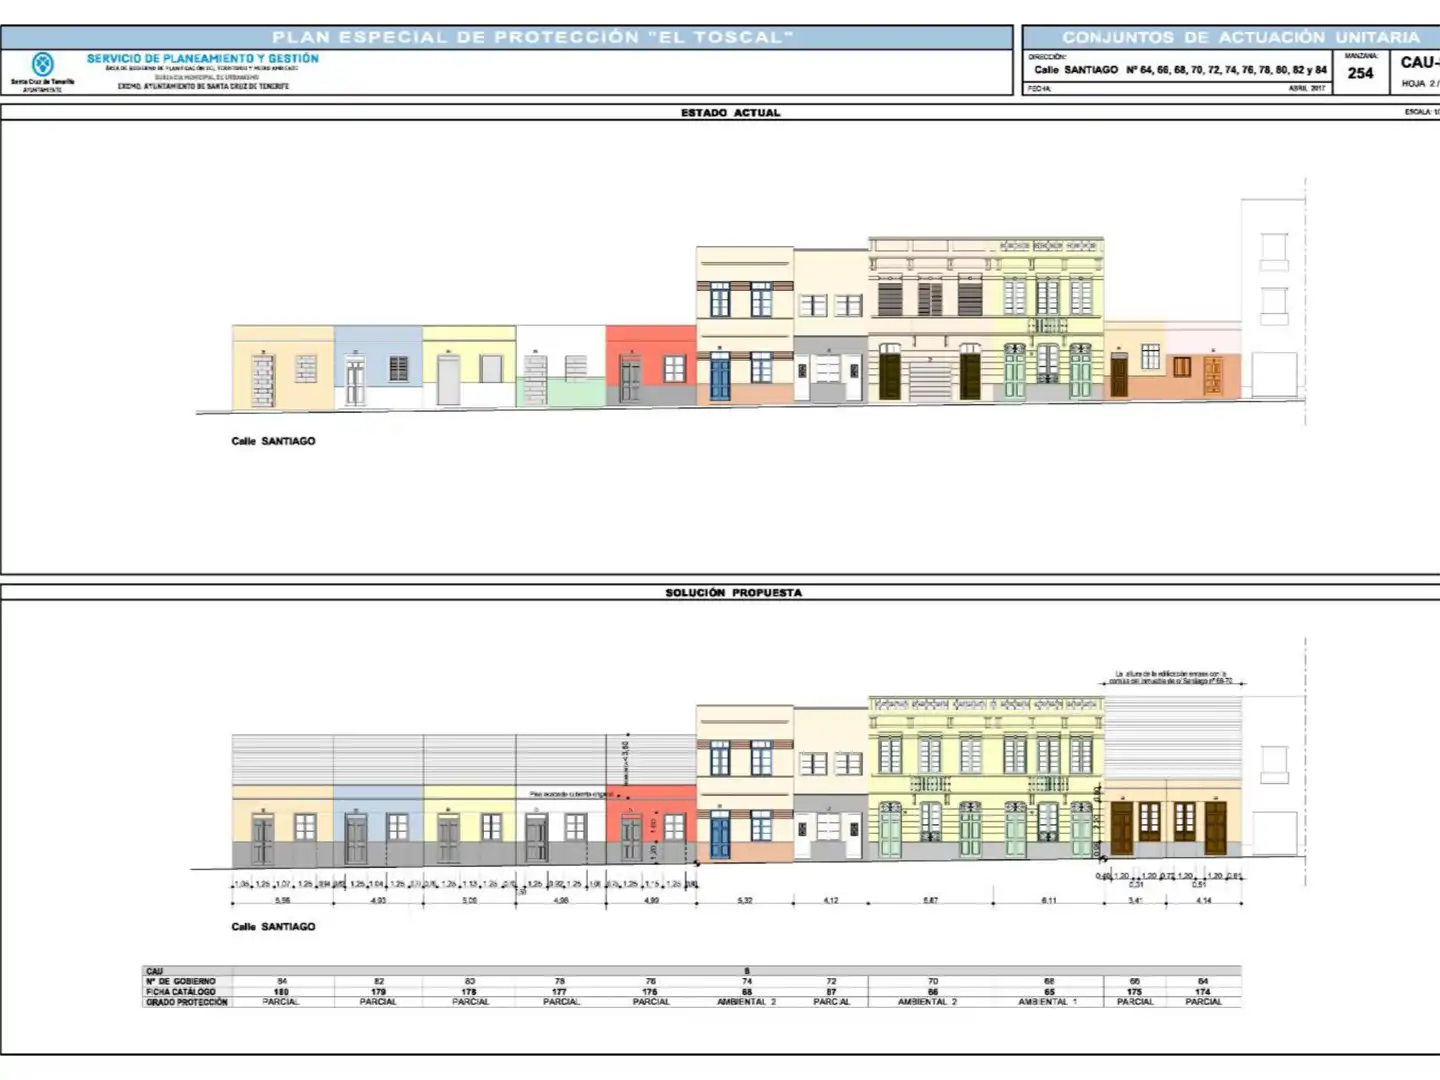The height and width of the screenshot is (1080, 1440).
Task: Click the 'GRADO PROTECCIÓN' row header
Action: coord(186,1002)
